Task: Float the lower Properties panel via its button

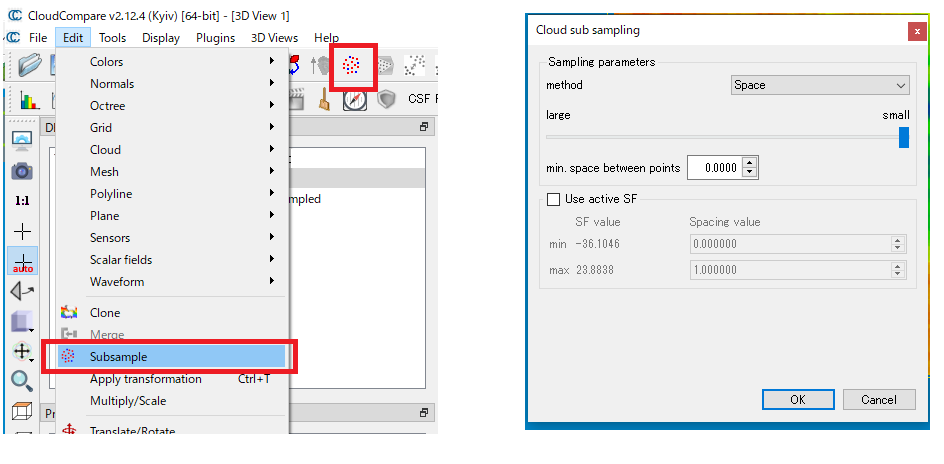Action: coord(424,413)
